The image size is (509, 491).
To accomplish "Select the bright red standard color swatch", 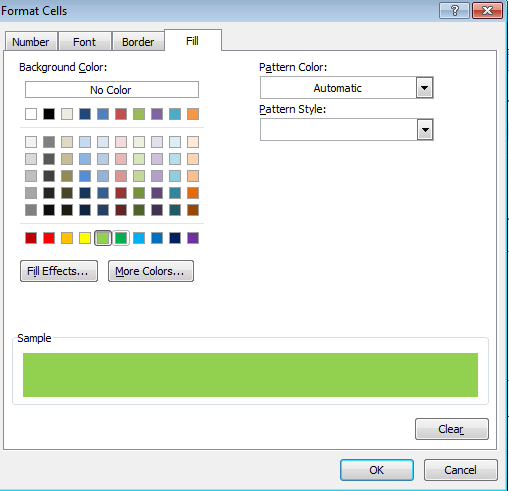I will (49, 238).
